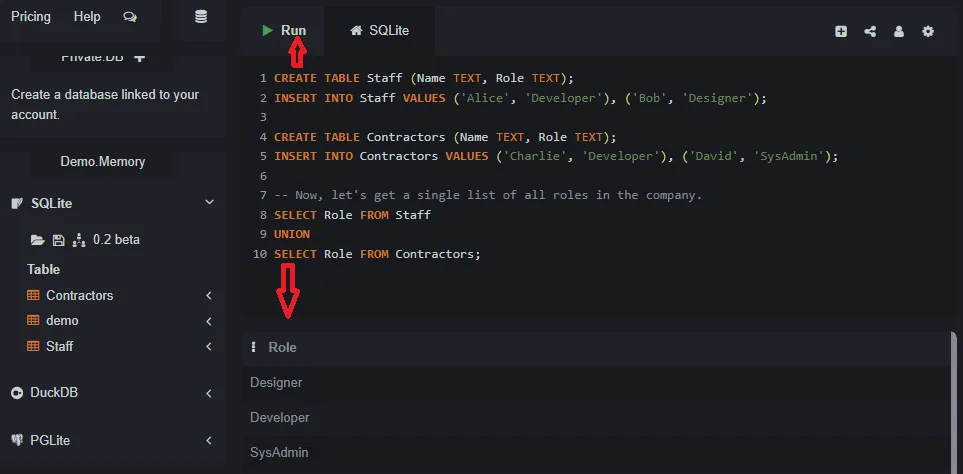Screen dimensions: 963x474
Task: Click the share icon in the top toolbar
Action: pos(870,32)
